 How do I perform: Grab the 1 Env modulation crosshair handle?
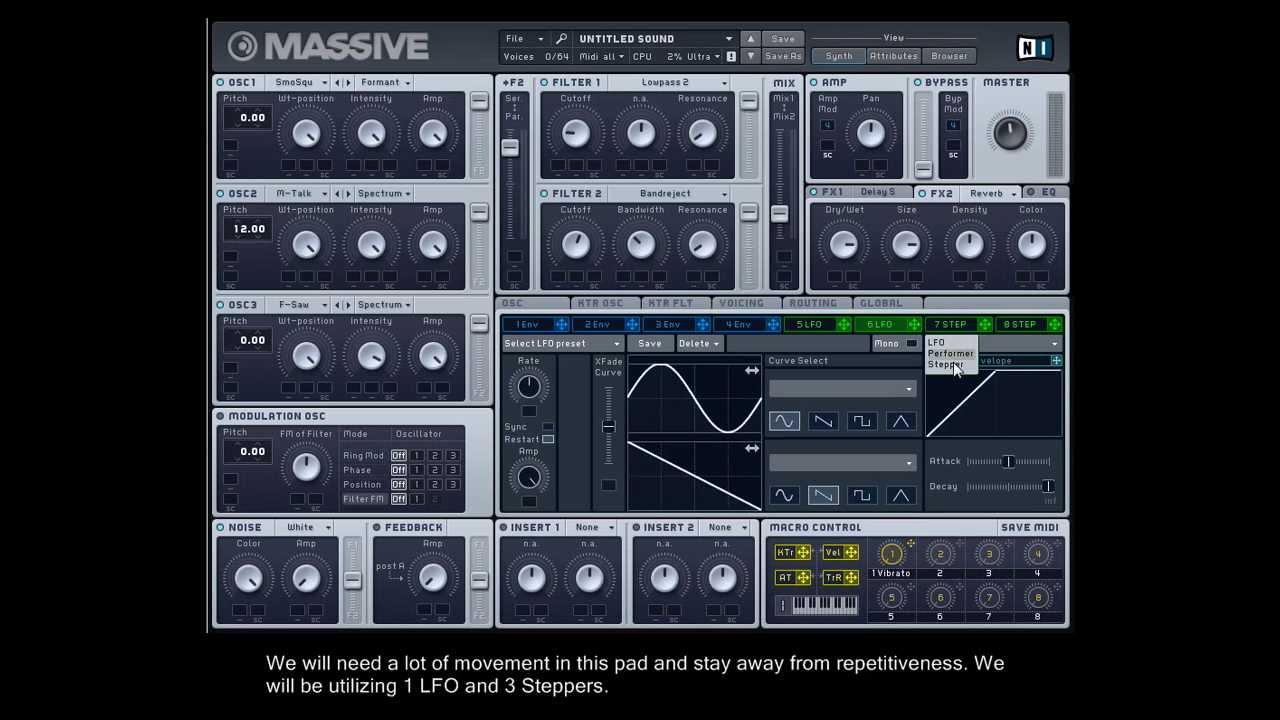coord(561,324)
